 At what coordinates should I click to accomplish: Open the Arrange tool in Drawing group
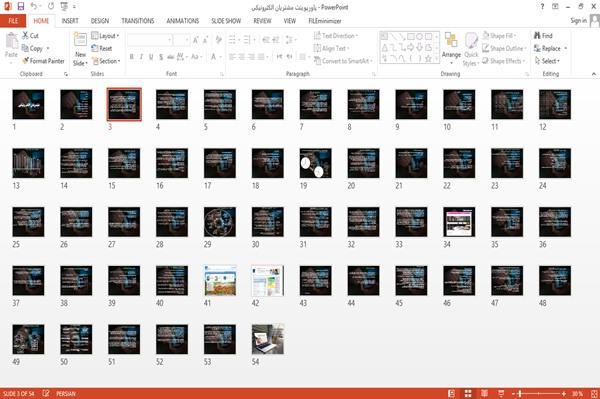pyautogui.click(x=451, y=47)
